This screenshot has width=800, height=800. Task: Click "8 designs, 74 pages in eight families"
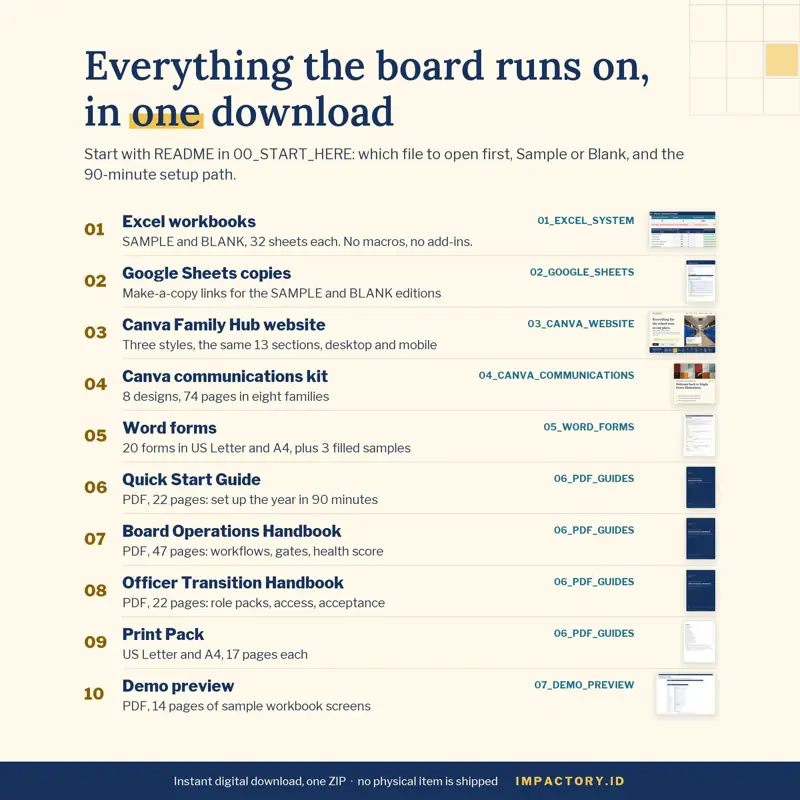coord(226,396)
